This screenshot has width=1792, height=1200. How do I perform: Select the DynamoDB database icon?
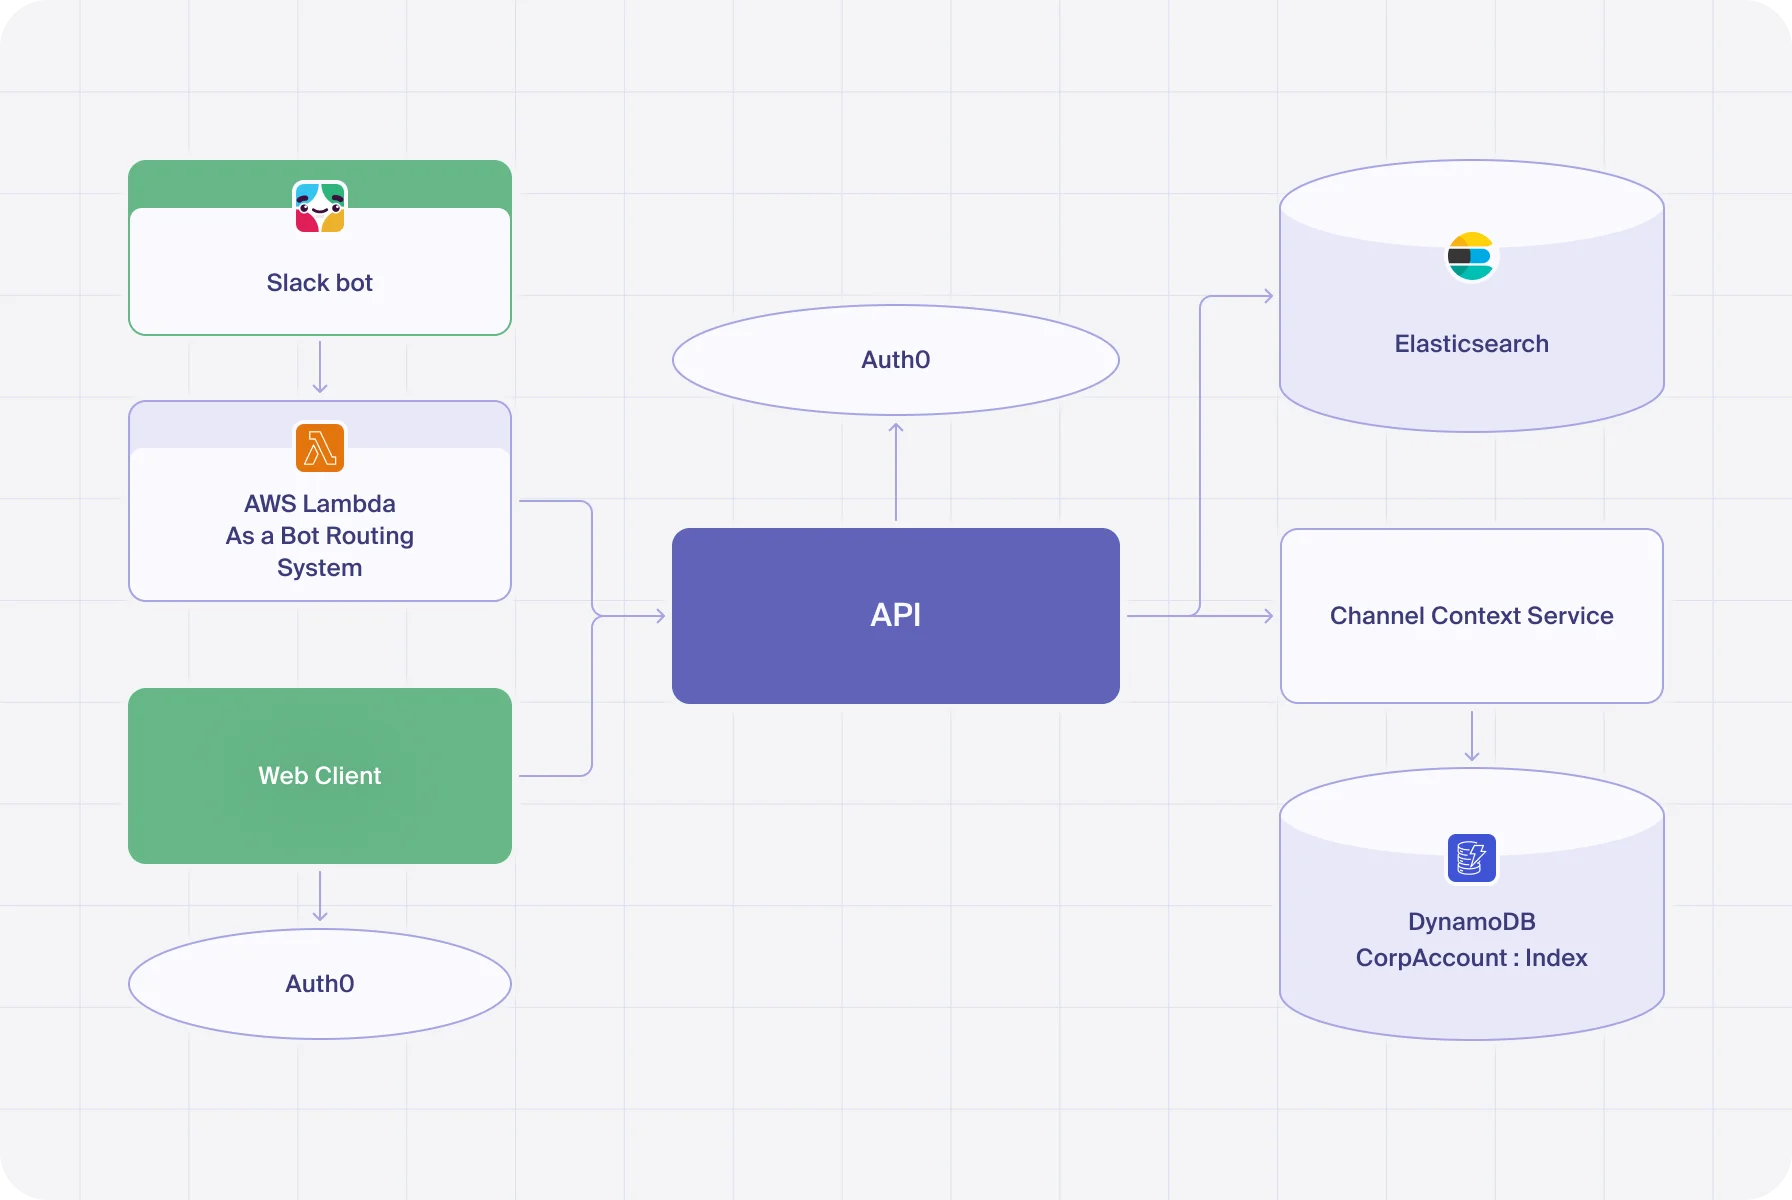point(1470,858)
